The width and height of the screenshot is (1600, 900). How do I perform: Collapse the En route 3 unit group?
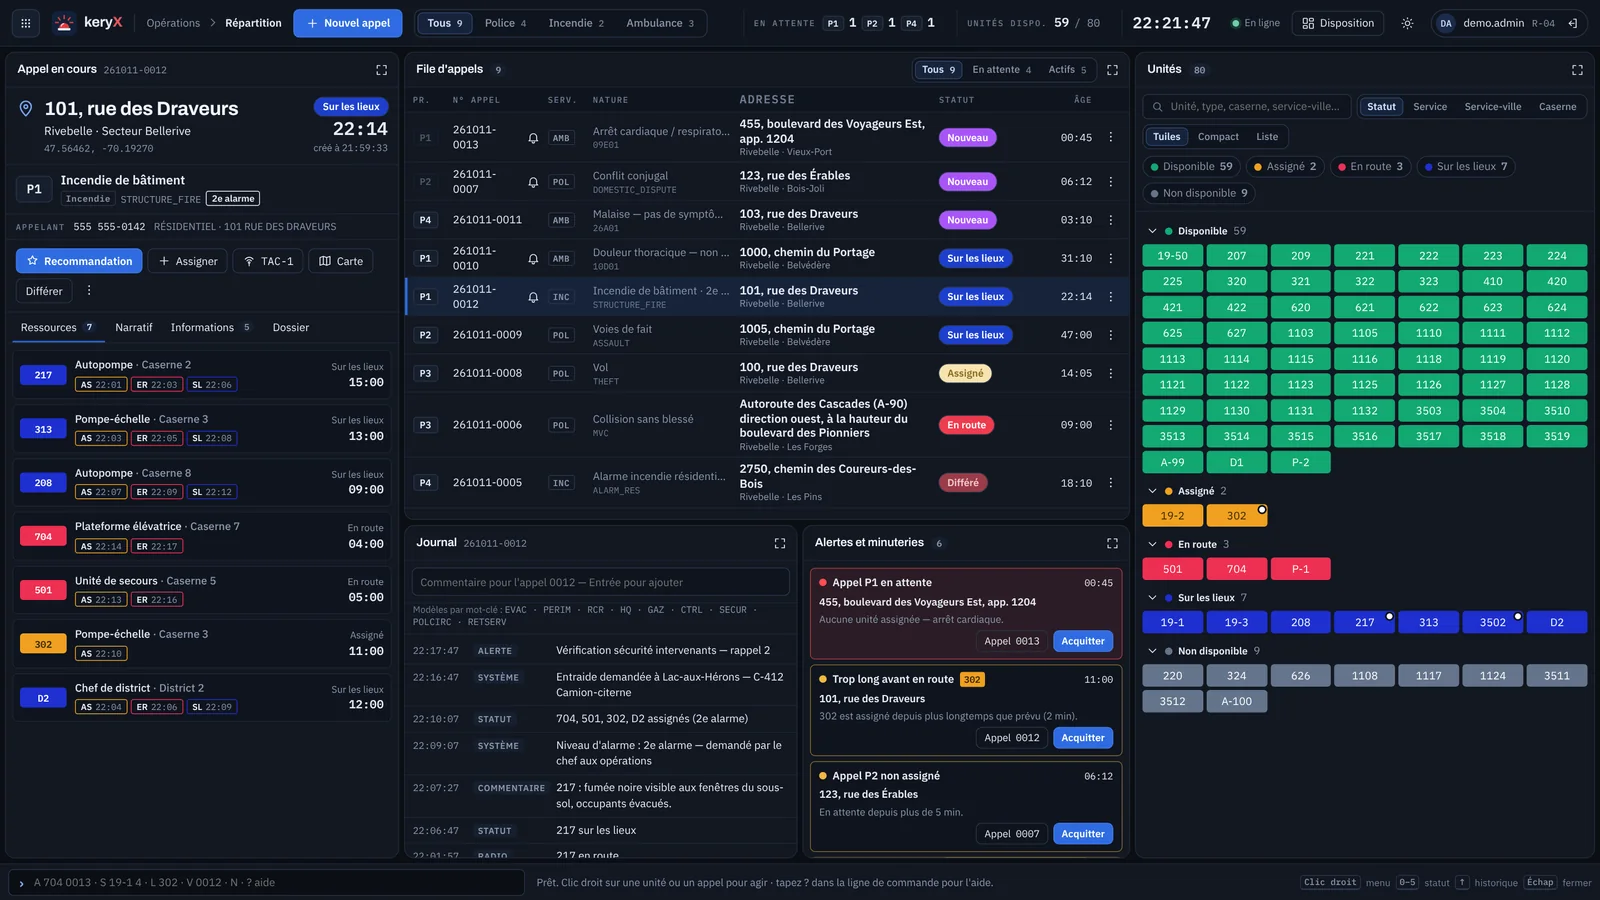pos(1152,544)
